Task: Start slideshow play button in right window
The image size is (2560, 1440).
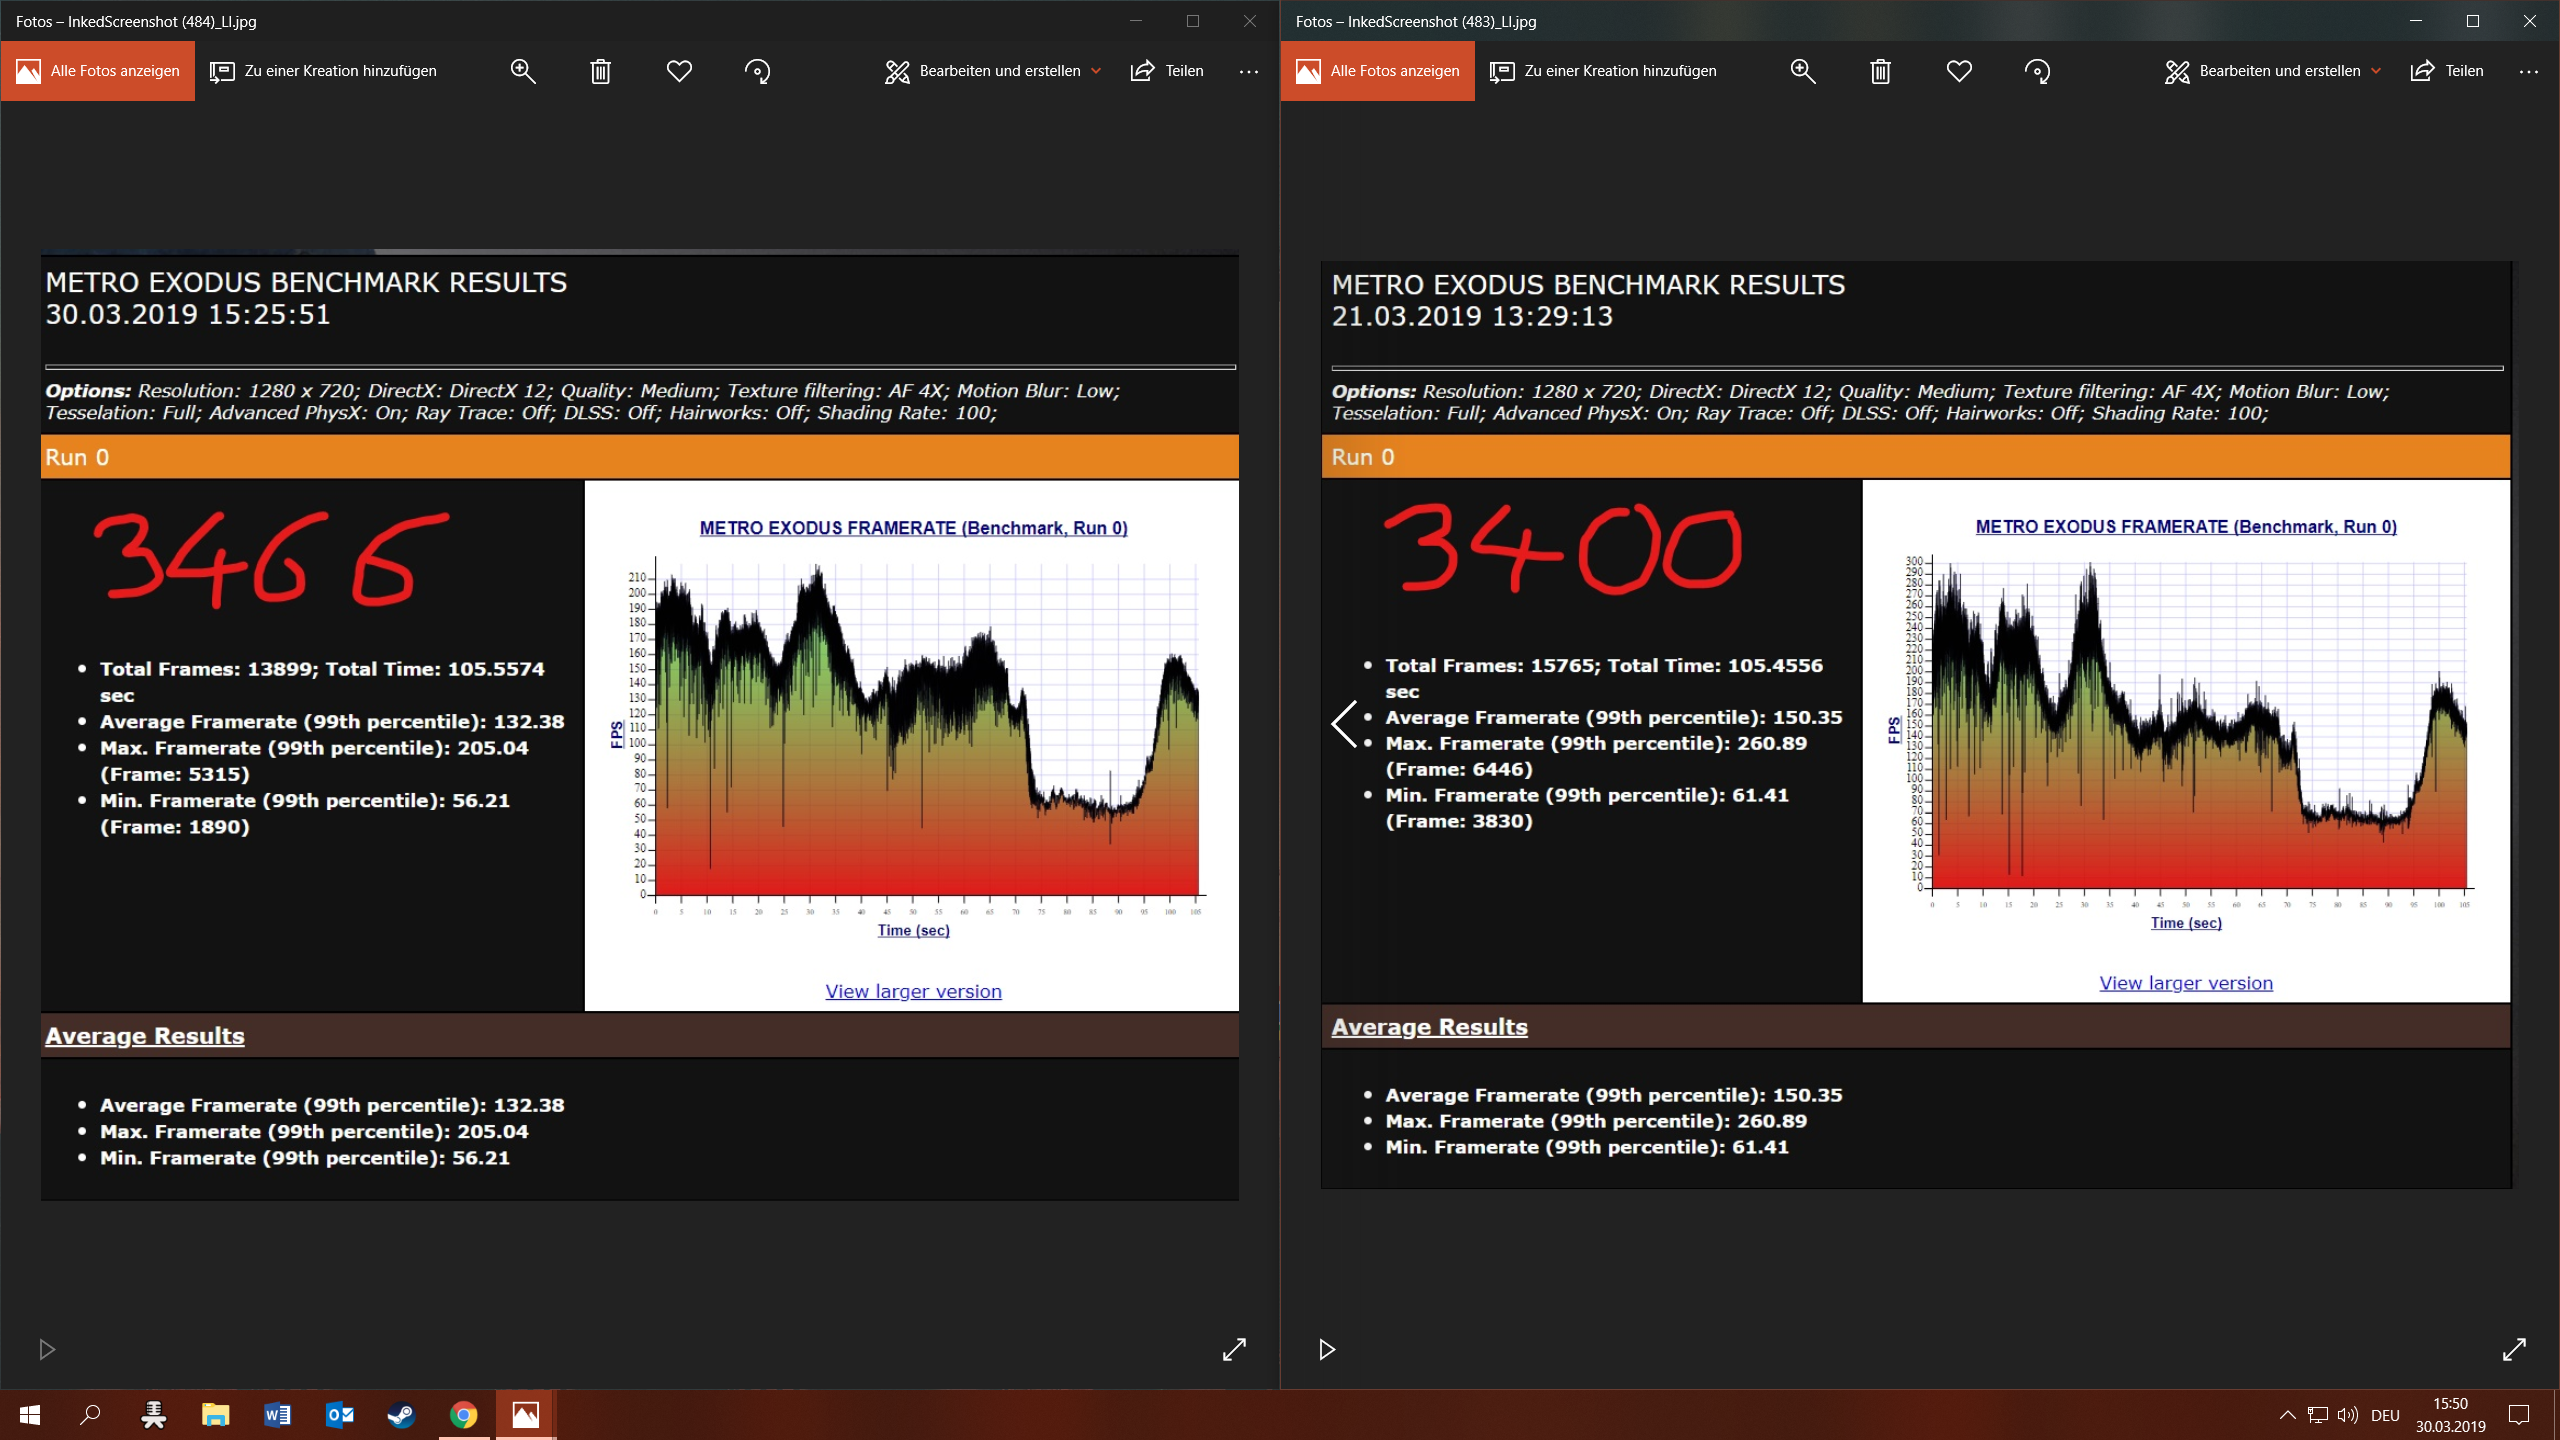Action: (1327, 1350)
